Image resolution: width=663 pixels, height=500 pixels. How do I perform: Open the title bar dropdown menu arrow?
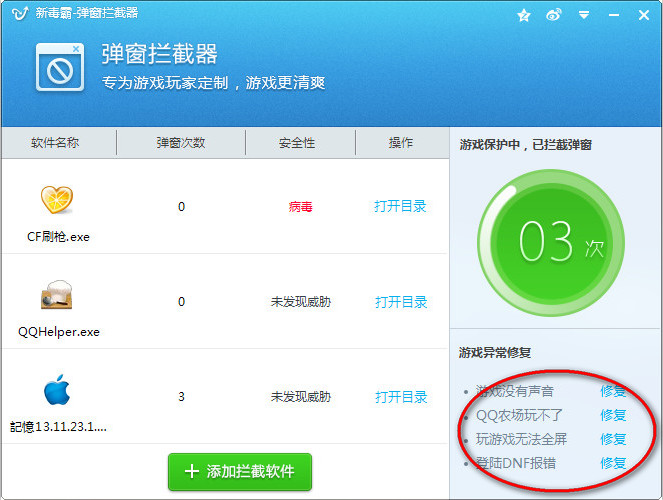(x=584, y=16)
